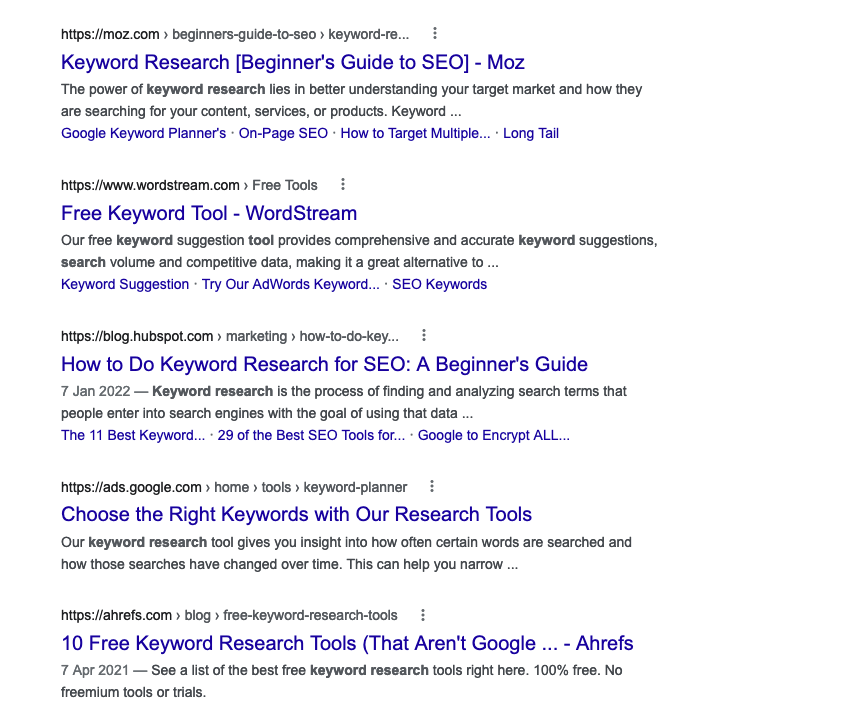Viewport: 849px width, 716px height.
Task: Click the WordStream snippet starting 'Our free keyword'
Action: 359,251
